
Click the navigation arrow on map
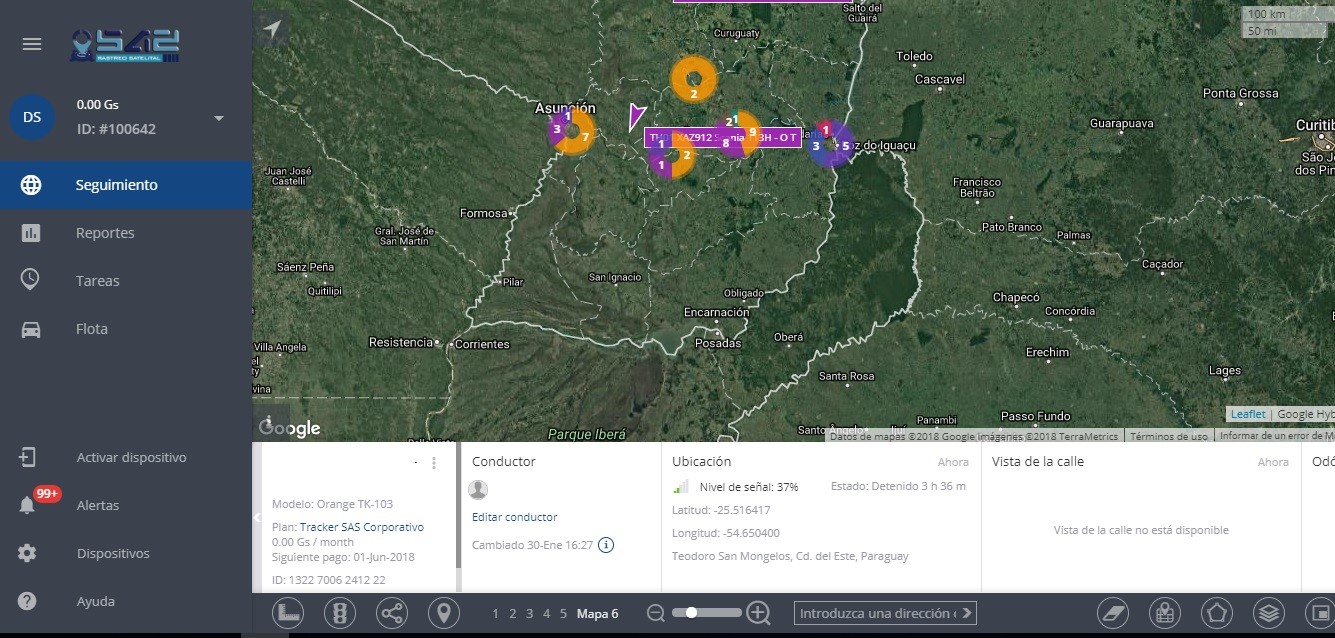272,30
